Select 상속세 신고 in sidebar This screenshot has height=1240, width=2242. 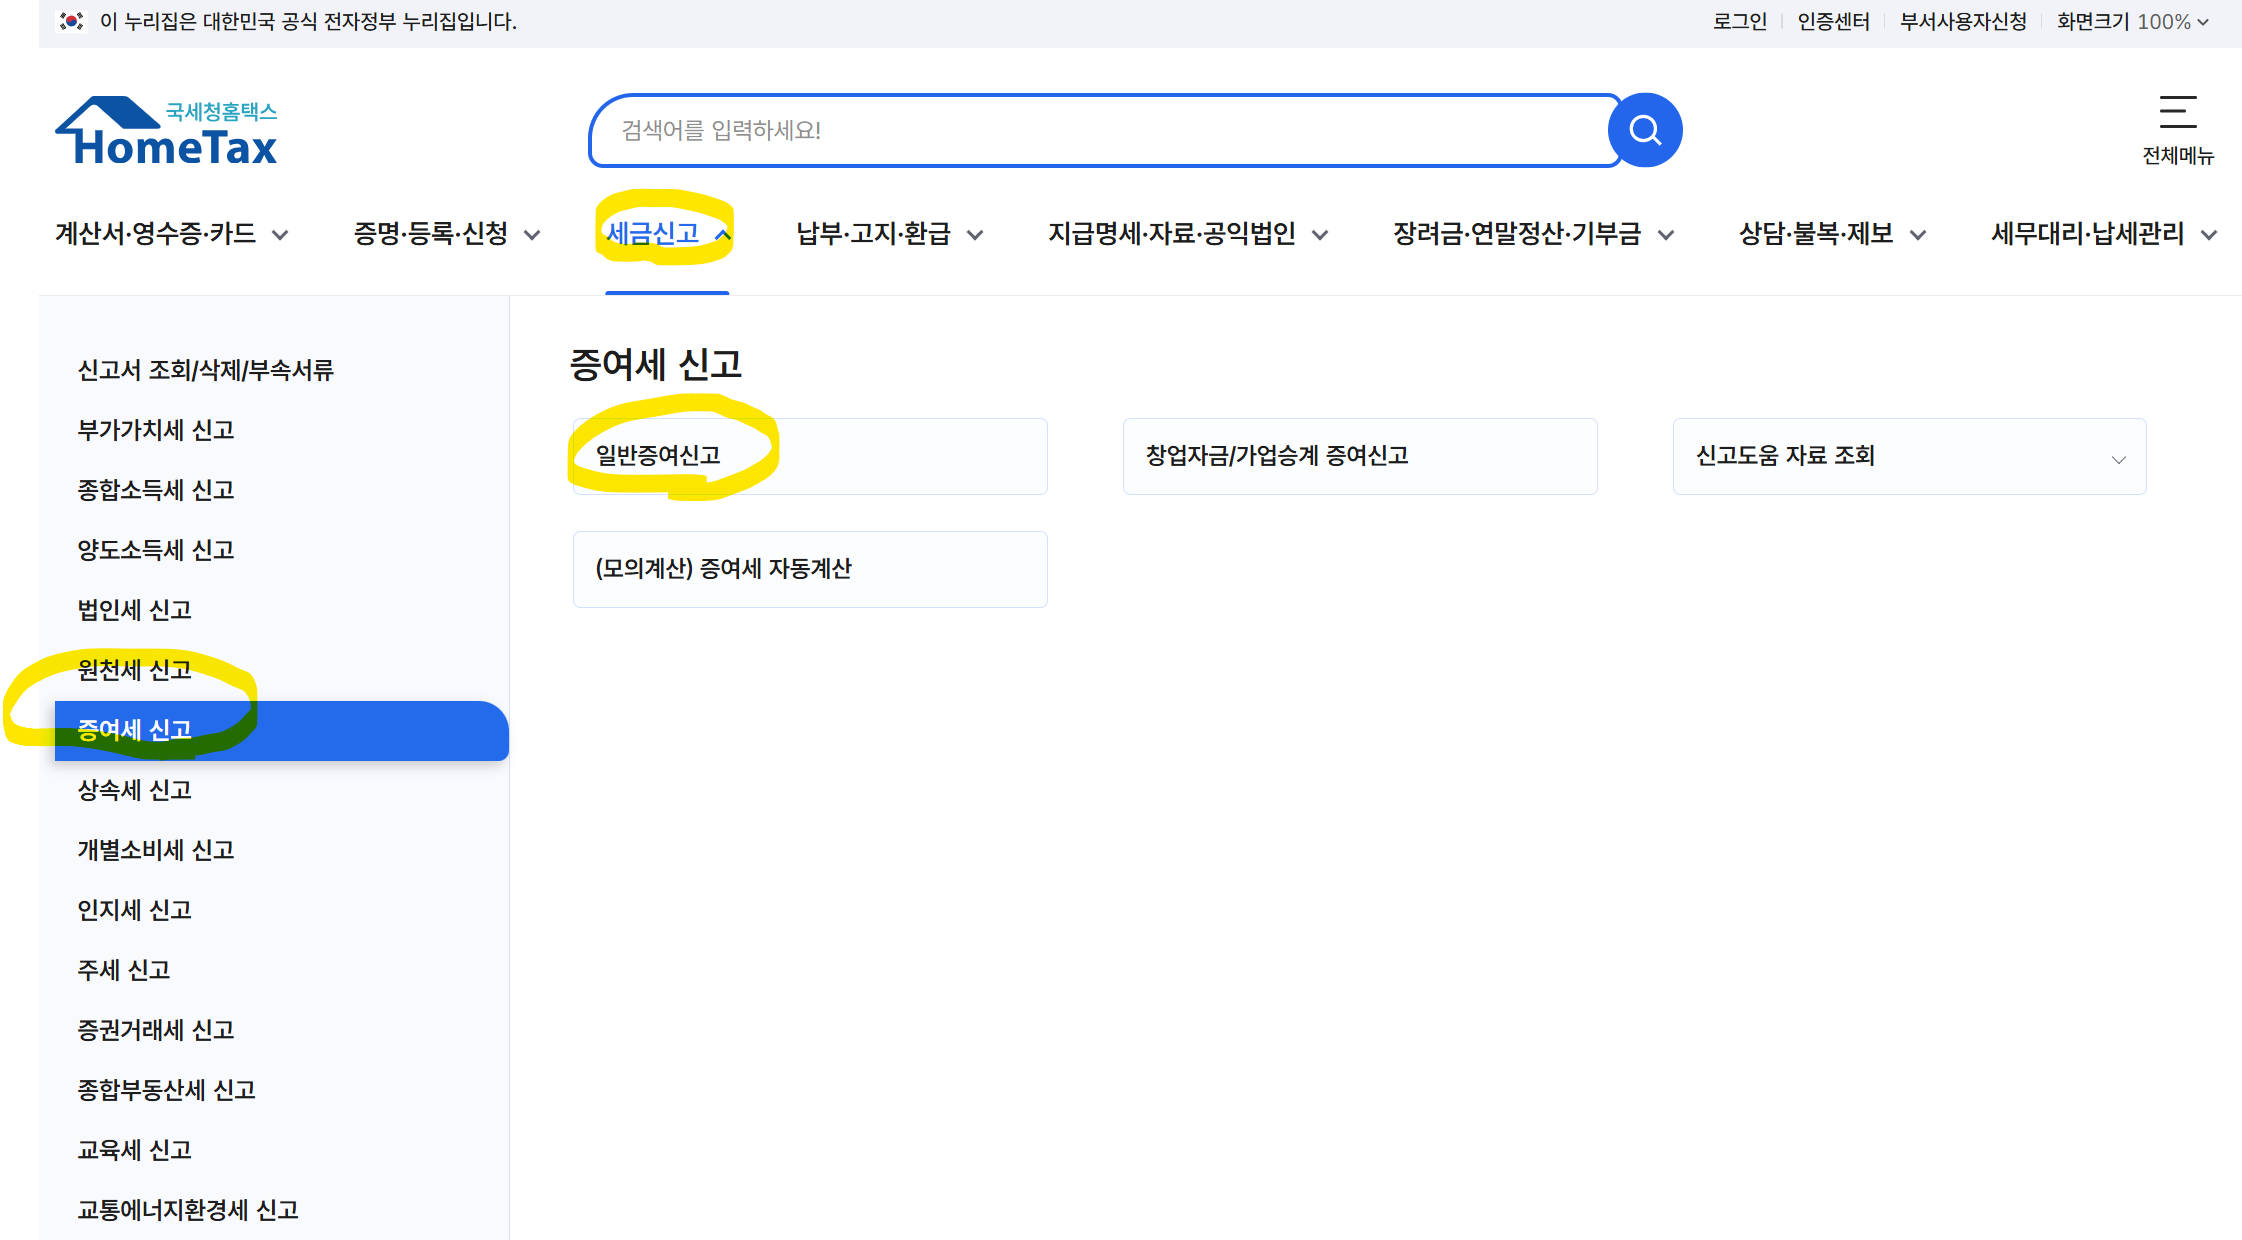click(135, 790)
